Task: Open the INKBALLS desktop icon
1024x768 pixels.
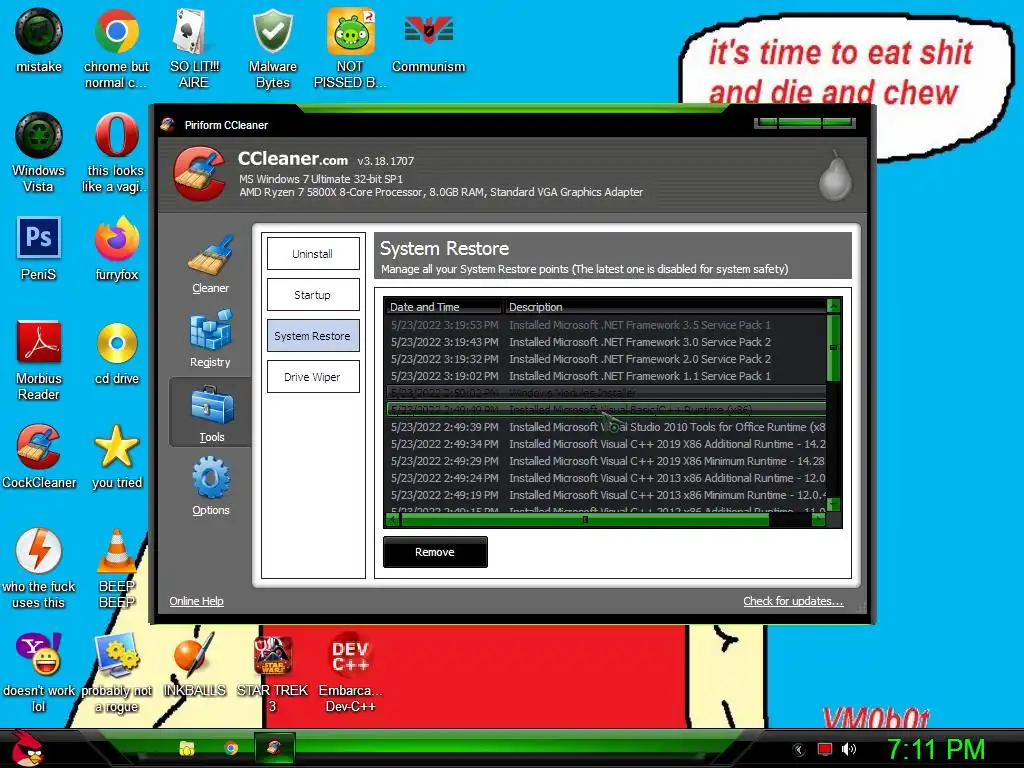Action: 194,664
